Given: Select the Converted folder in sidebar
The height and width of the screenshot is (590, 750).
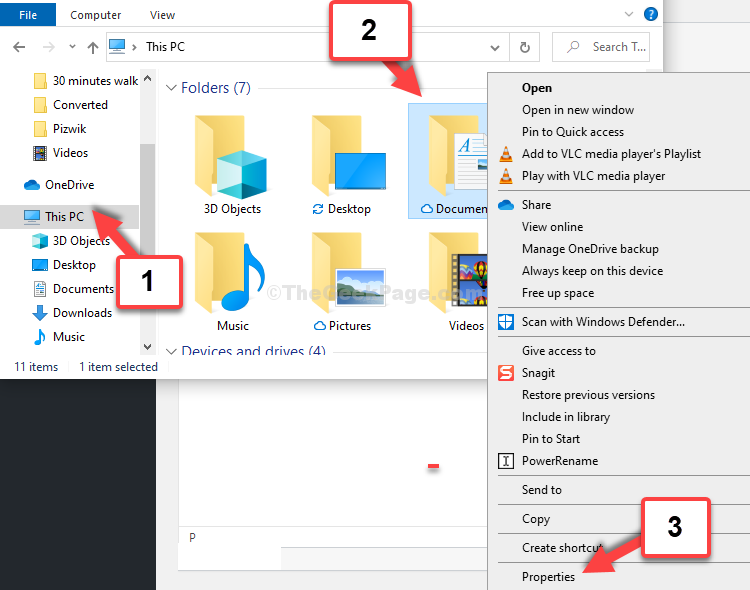Looking at the screenshot, I should tap(71, 105).
